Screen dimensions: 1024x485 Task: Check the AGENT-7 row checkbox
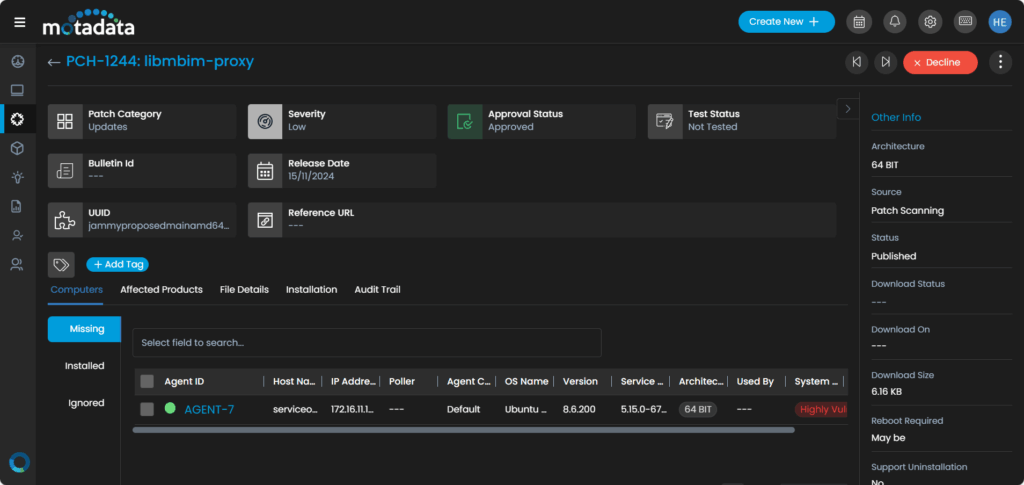click(147, 409)
